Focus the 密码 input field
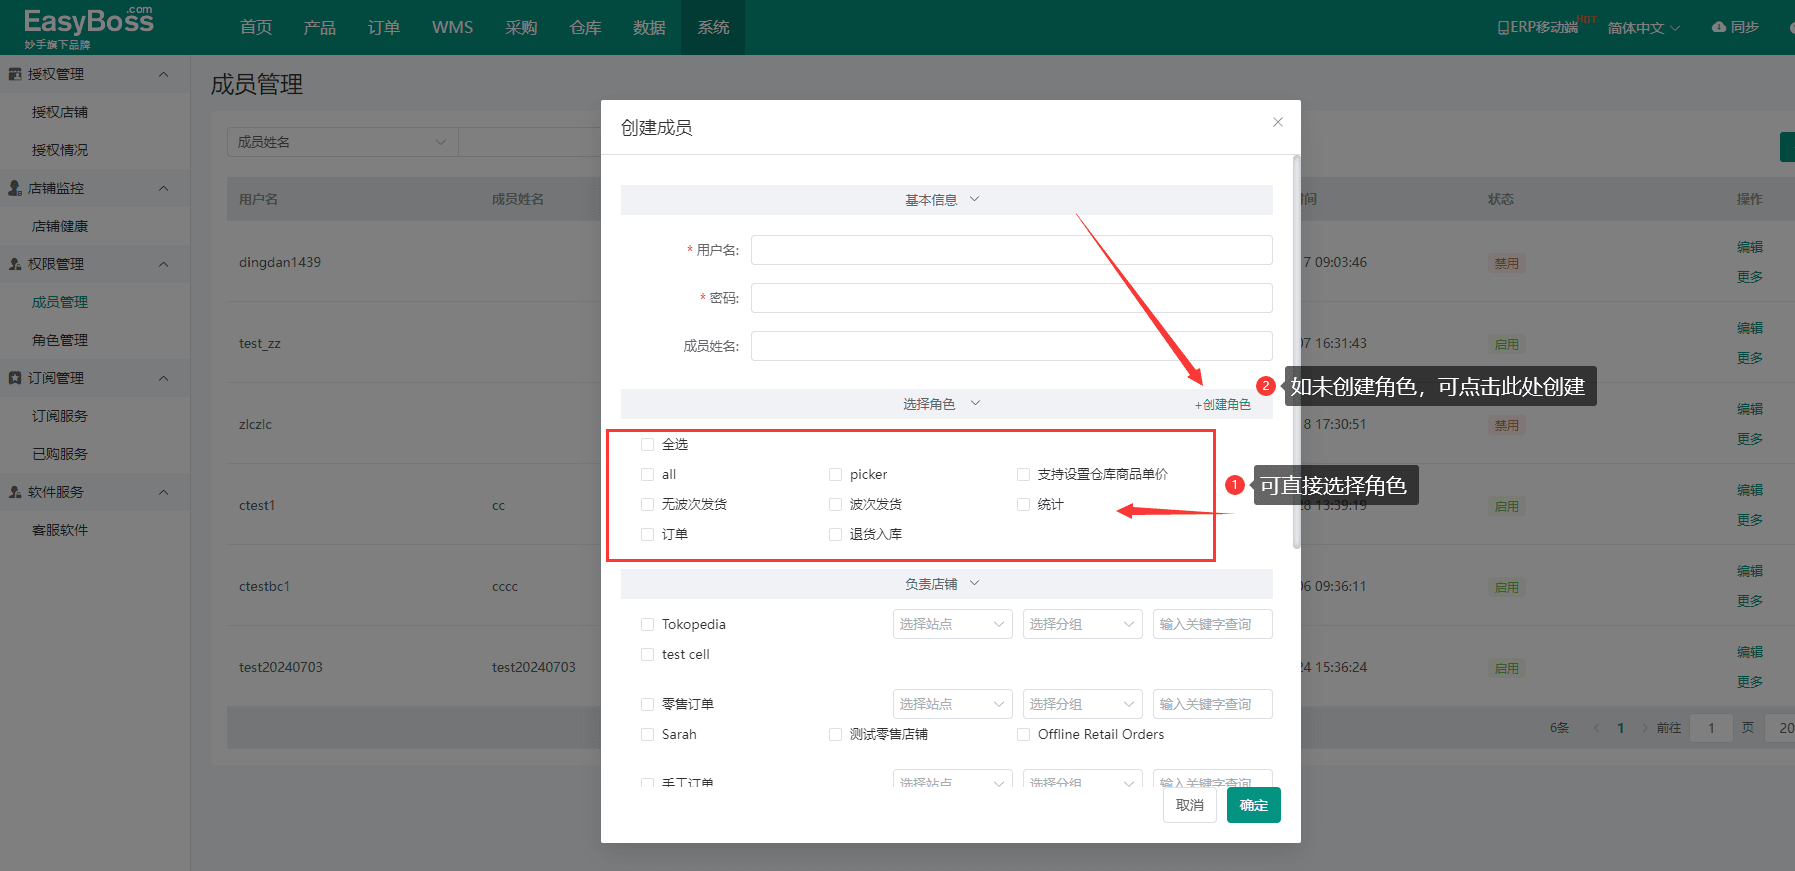Image resolution: width=1795 pixels, height=871 pixels. pos(1012,298)
